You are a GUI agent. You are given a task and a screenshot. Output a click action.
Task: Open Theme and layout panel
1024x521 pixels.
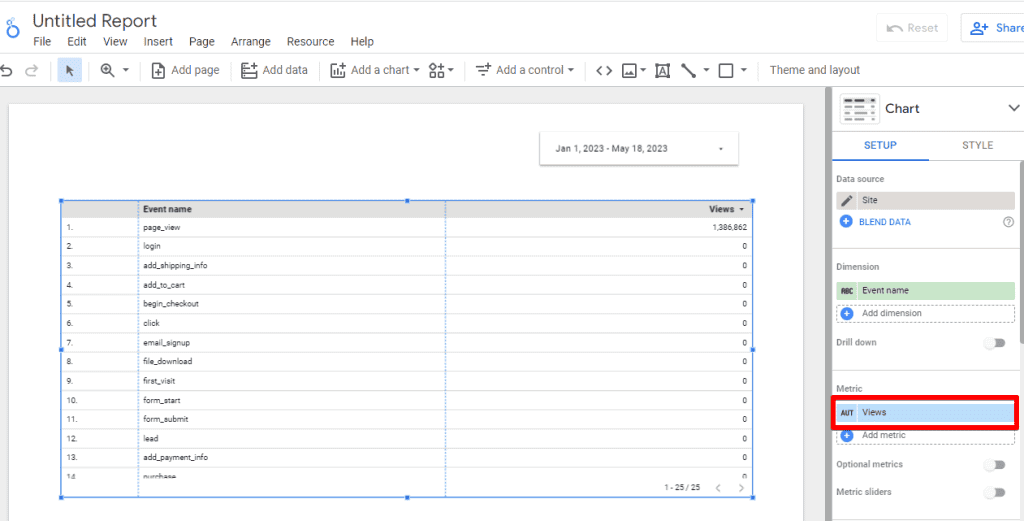814,71
